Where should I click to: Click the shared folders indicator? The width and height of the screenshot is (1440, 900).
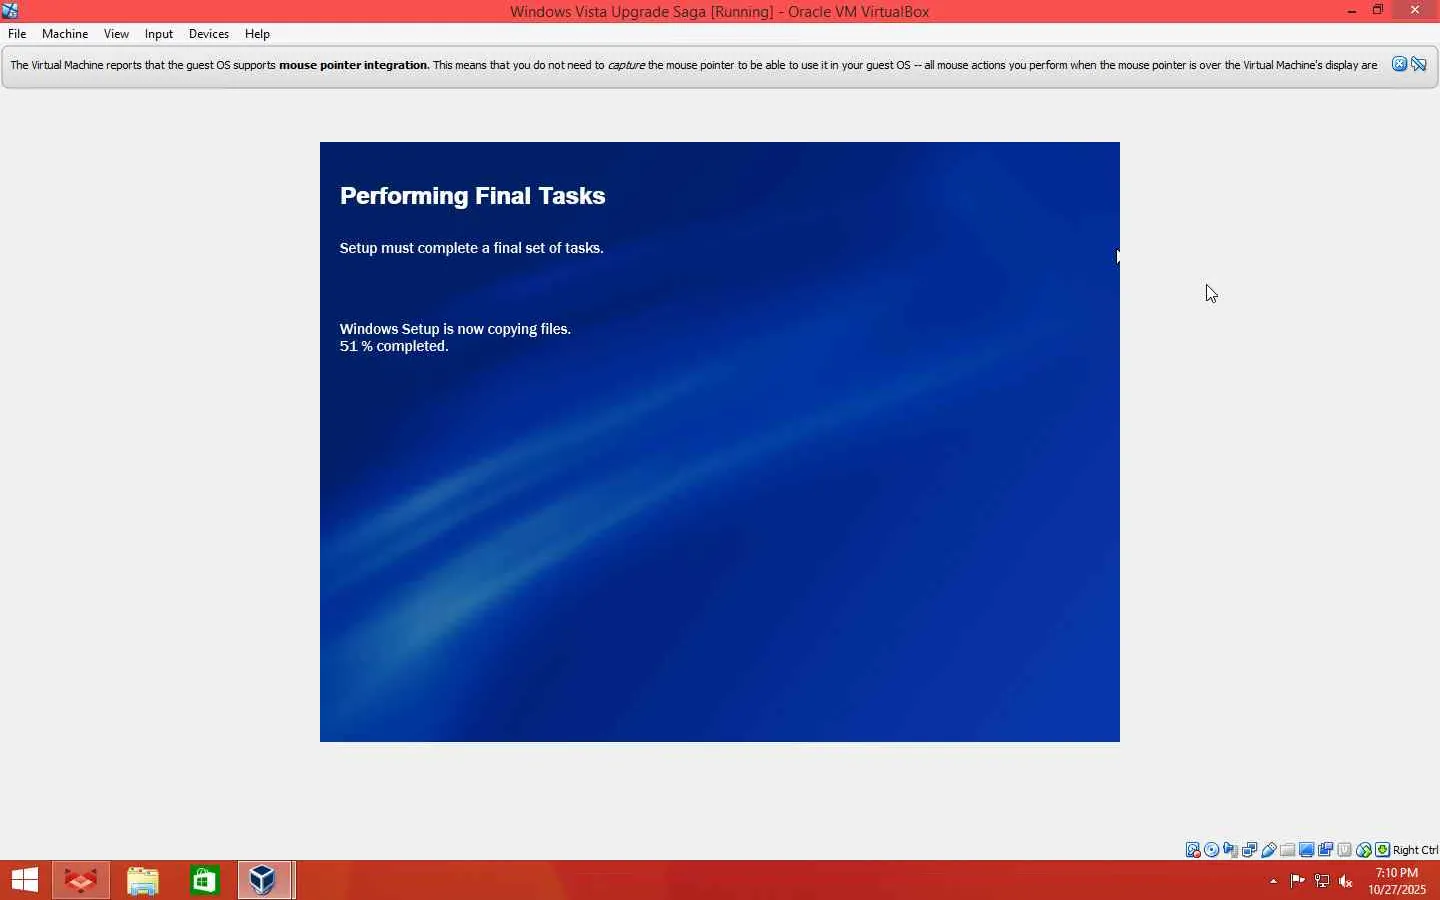click(1288, 850)
